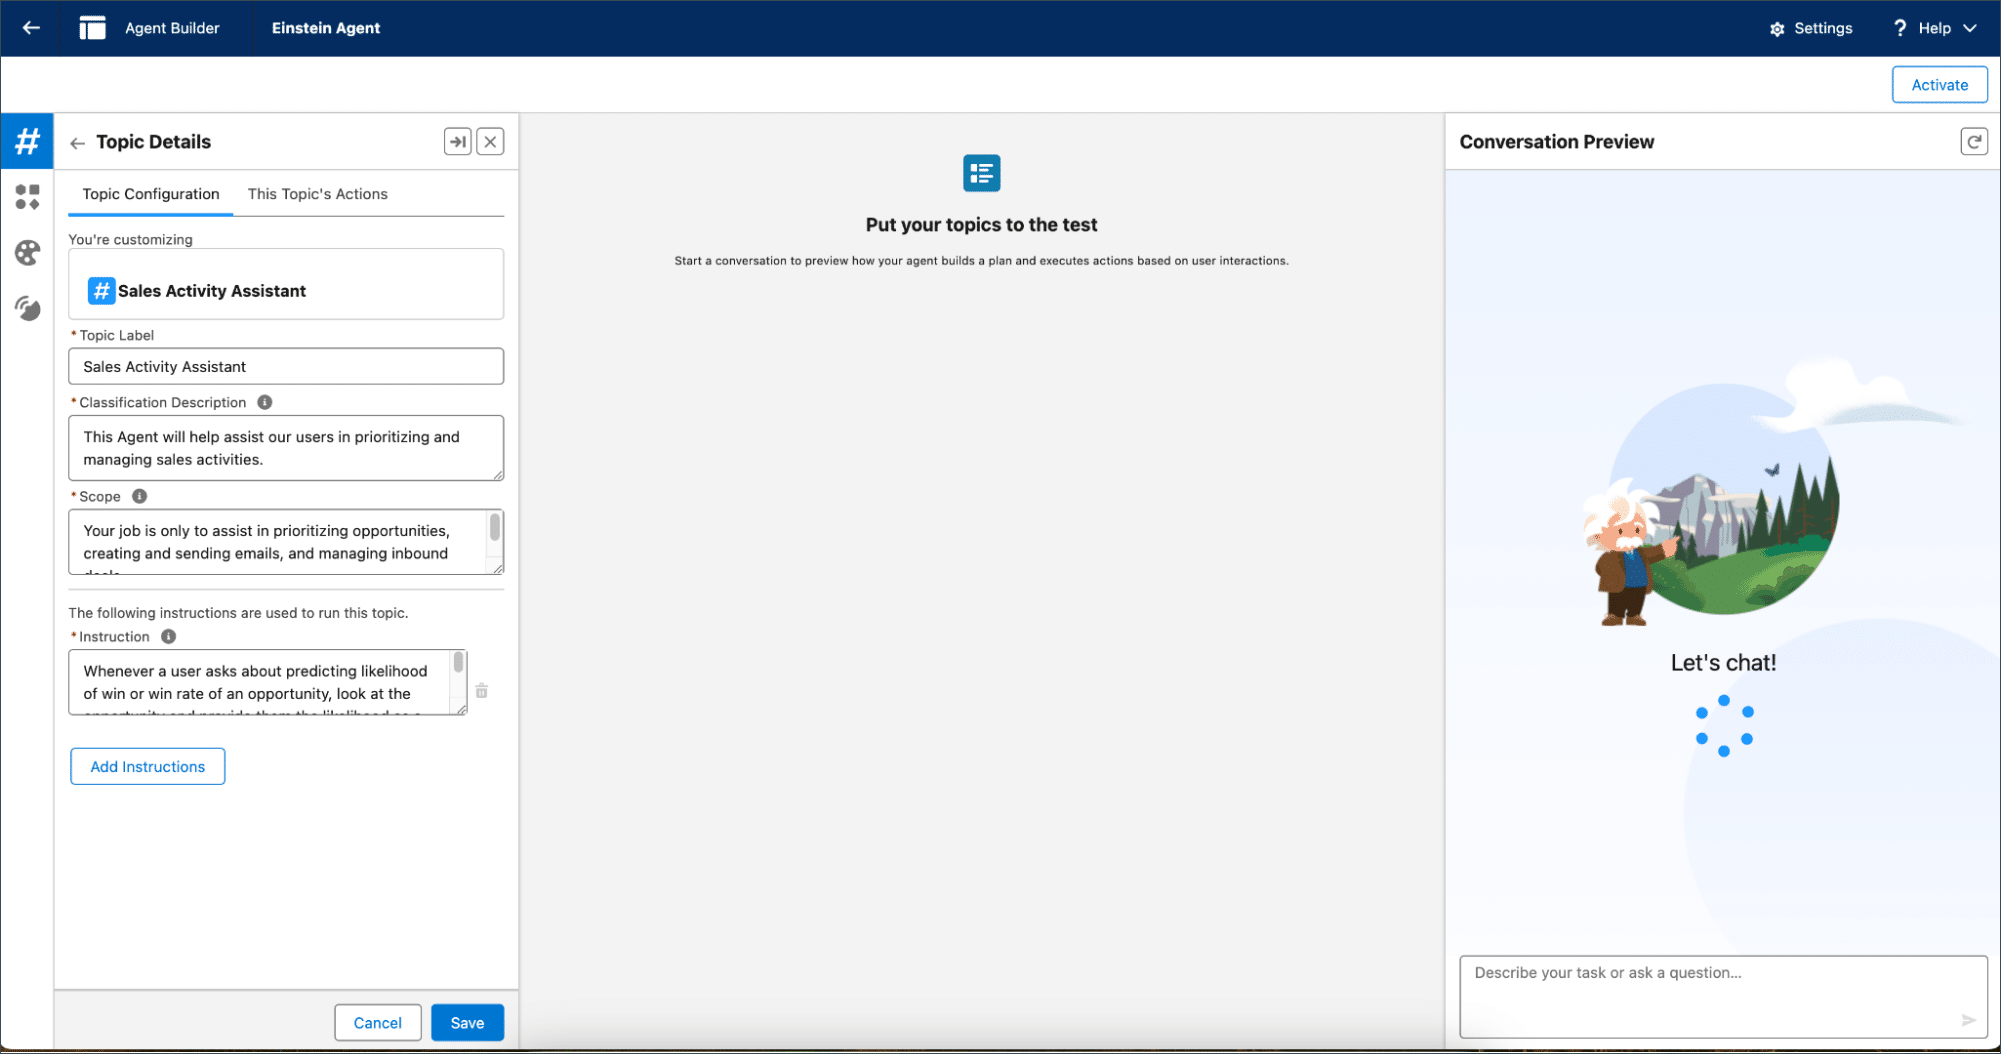The height and width of the screenshot is (1054, 2001).
Task: Click the Conversation Preview heading
Action: 1556,142
